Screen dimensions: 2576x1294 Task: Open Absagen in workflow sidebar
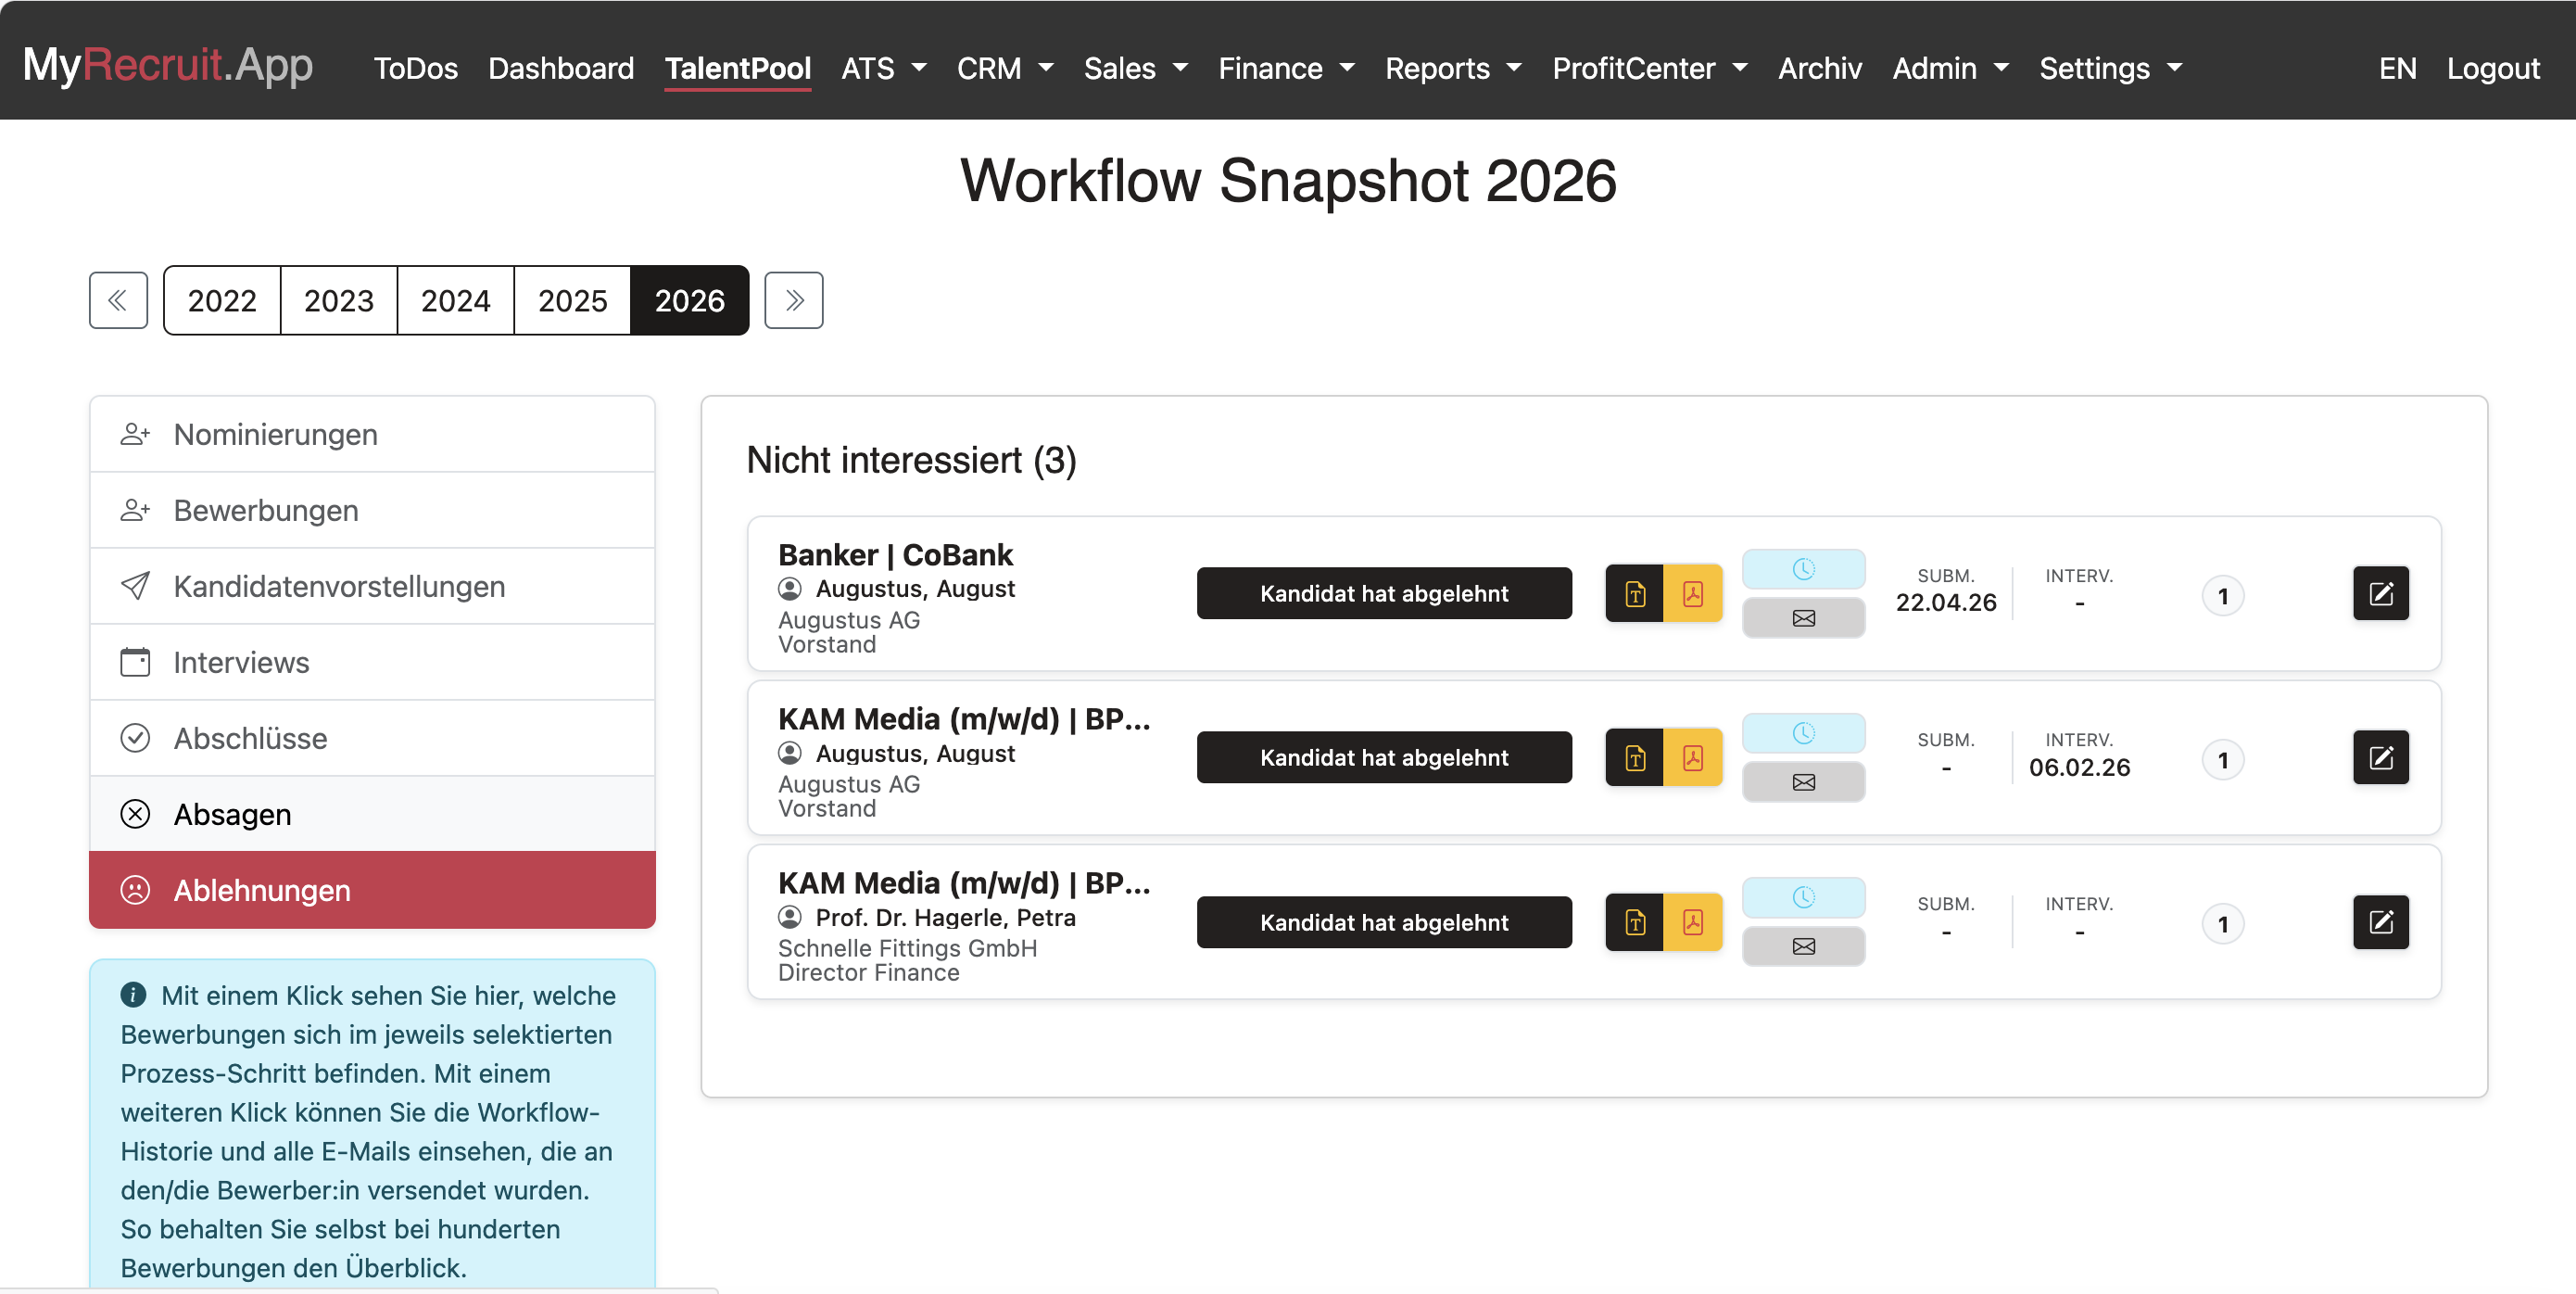pos(372,814)
